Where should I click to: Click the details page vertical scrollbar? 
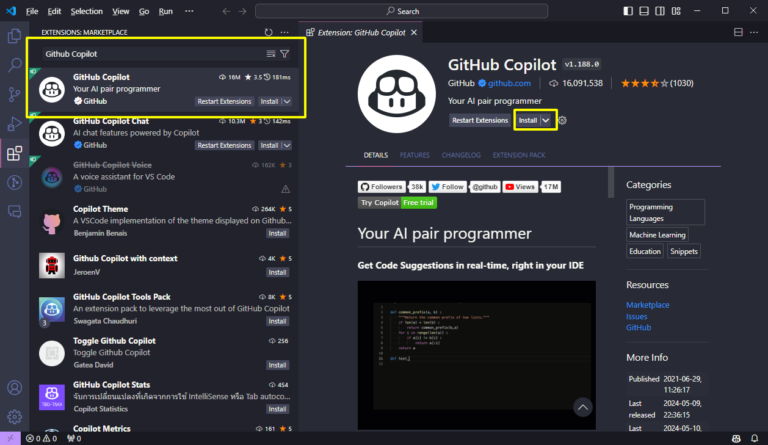[611, 182]
